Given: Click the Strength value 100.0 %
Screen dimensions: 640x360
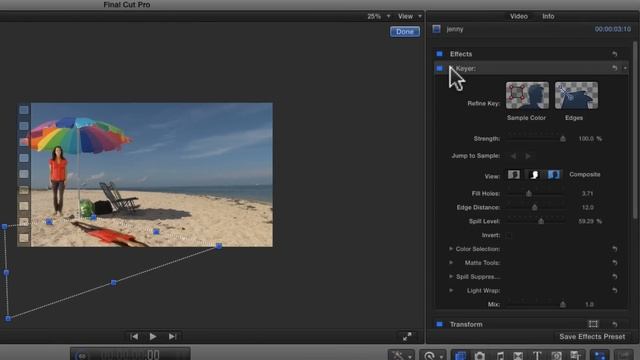Looking at the screenshot, I should click(590, 139).
